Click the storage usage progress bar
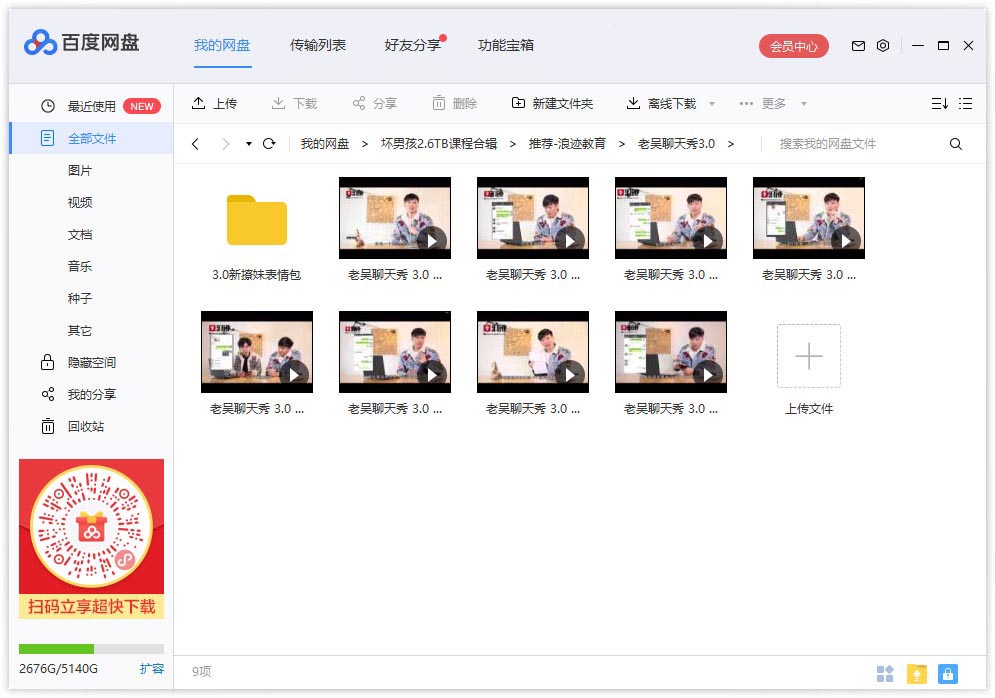995x698 pixels. 91,649
